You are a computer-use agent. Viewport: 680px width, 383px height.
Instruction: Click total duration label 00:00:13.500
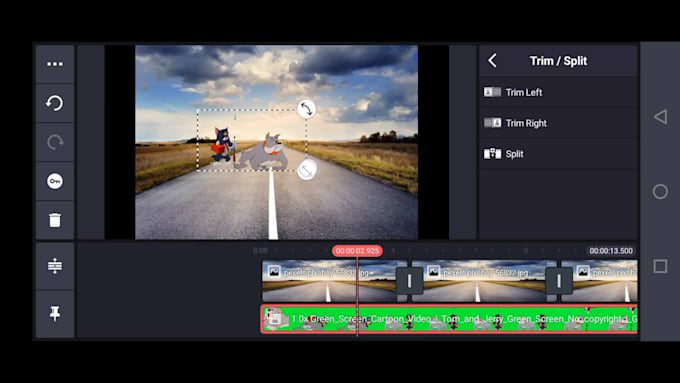tap(611, 251)
